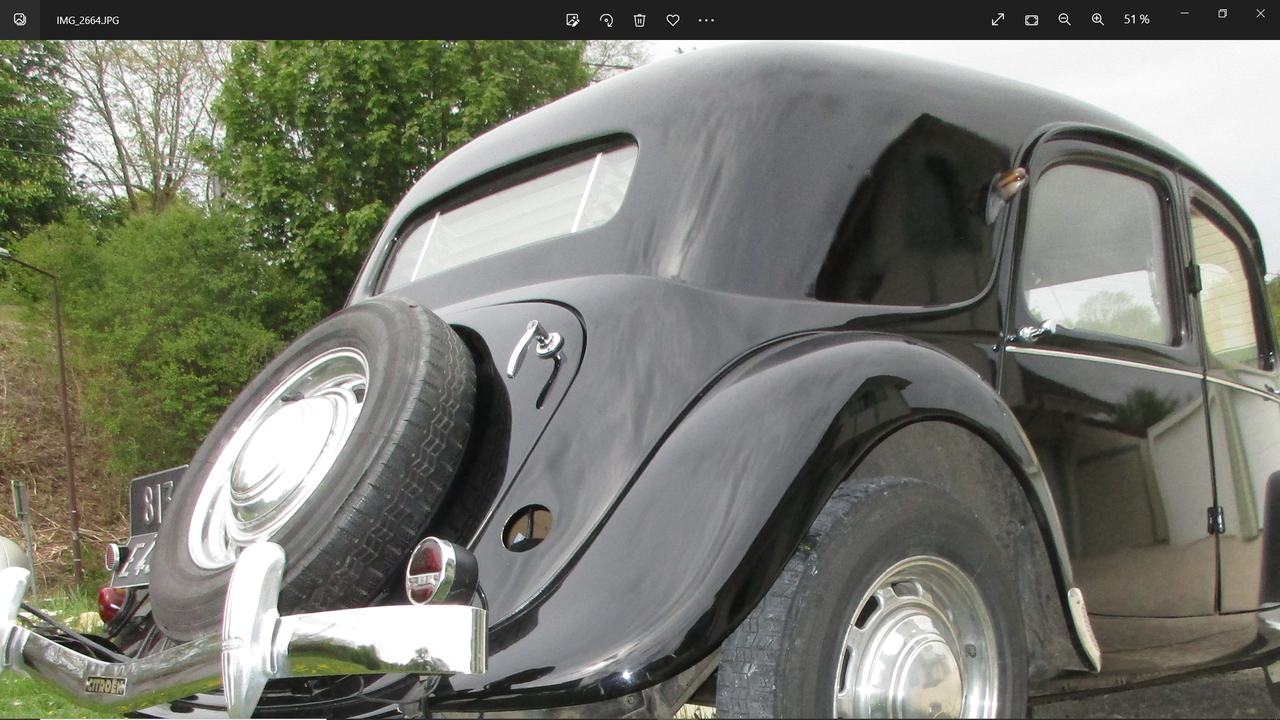
Task: Click the Photos app icon in title bar
Action: tap(20, 20)
